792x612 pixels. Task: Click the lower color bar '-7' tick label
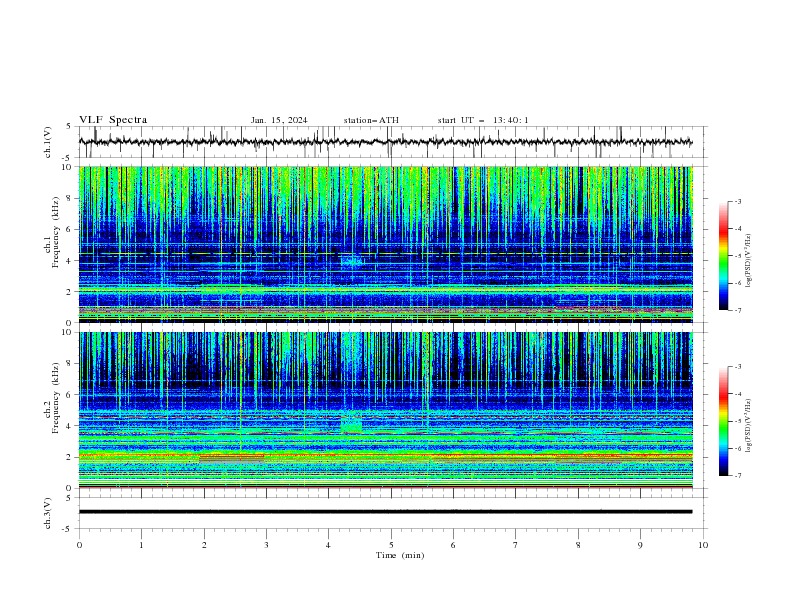[737, 475]
